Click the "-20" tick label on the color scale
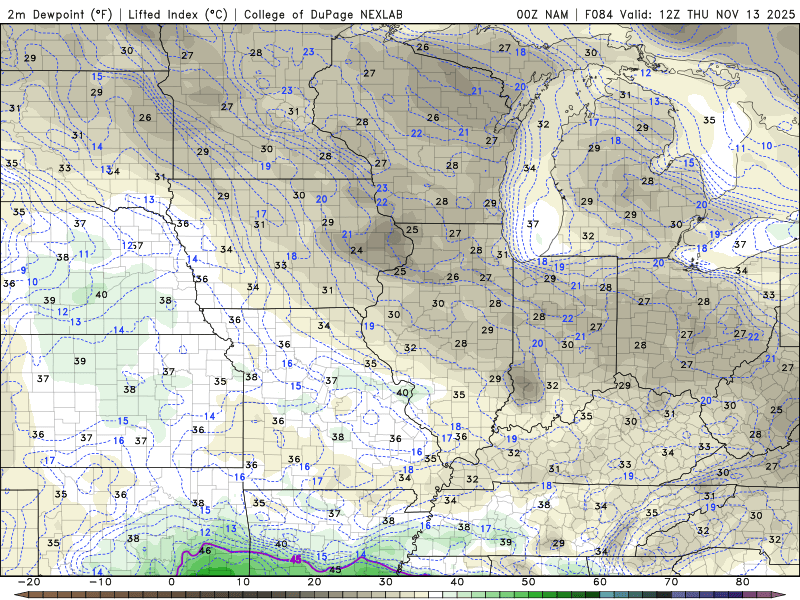The height and width of the screenshot is (600, 800). point(29,582)
